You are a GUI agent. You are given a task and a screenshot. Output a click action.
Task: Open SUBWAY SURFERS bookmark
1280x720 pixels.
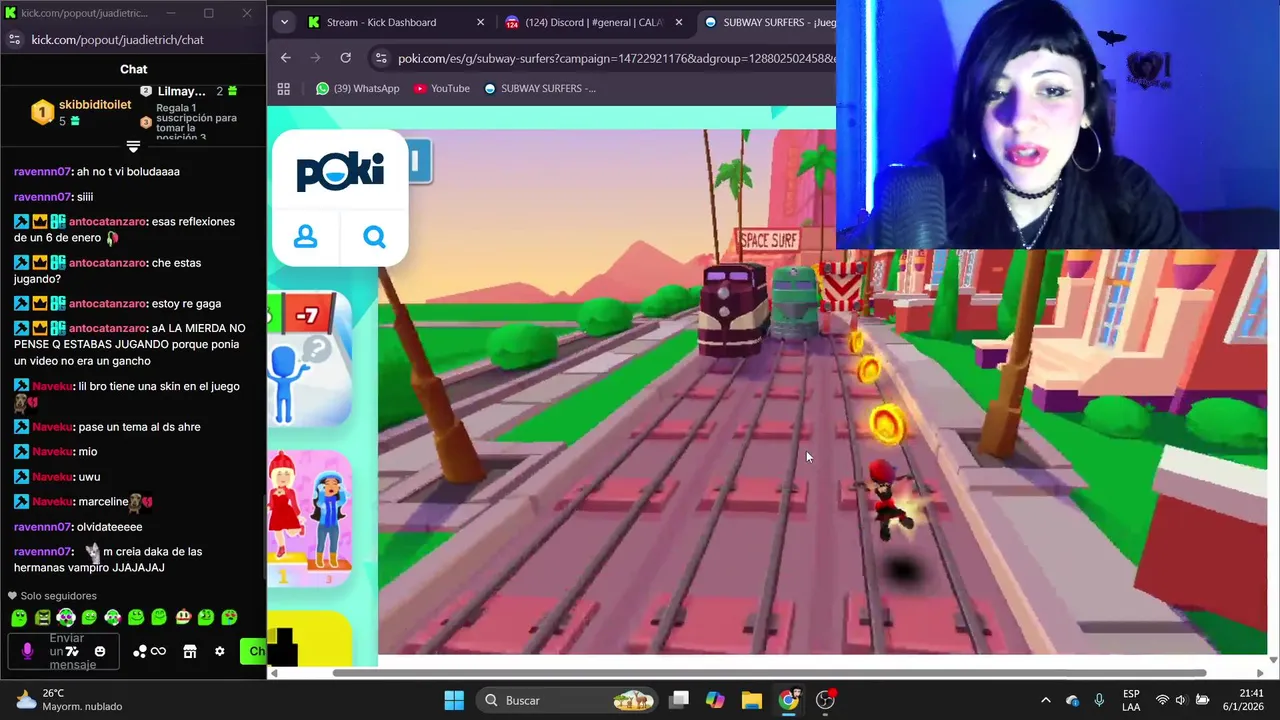[x=539, y=88]
